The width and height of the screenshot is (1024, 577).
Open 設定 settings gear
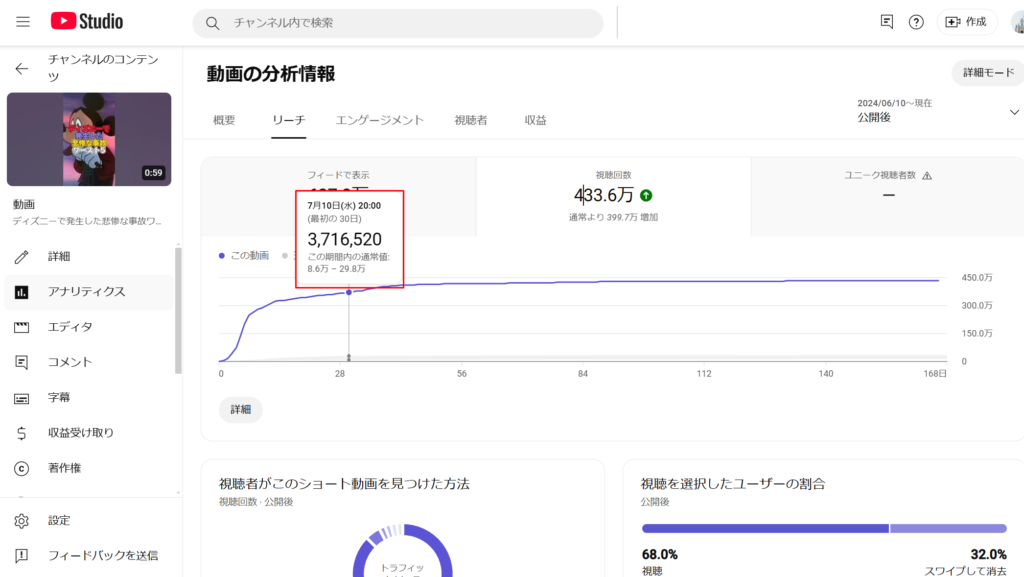point(22,521)
